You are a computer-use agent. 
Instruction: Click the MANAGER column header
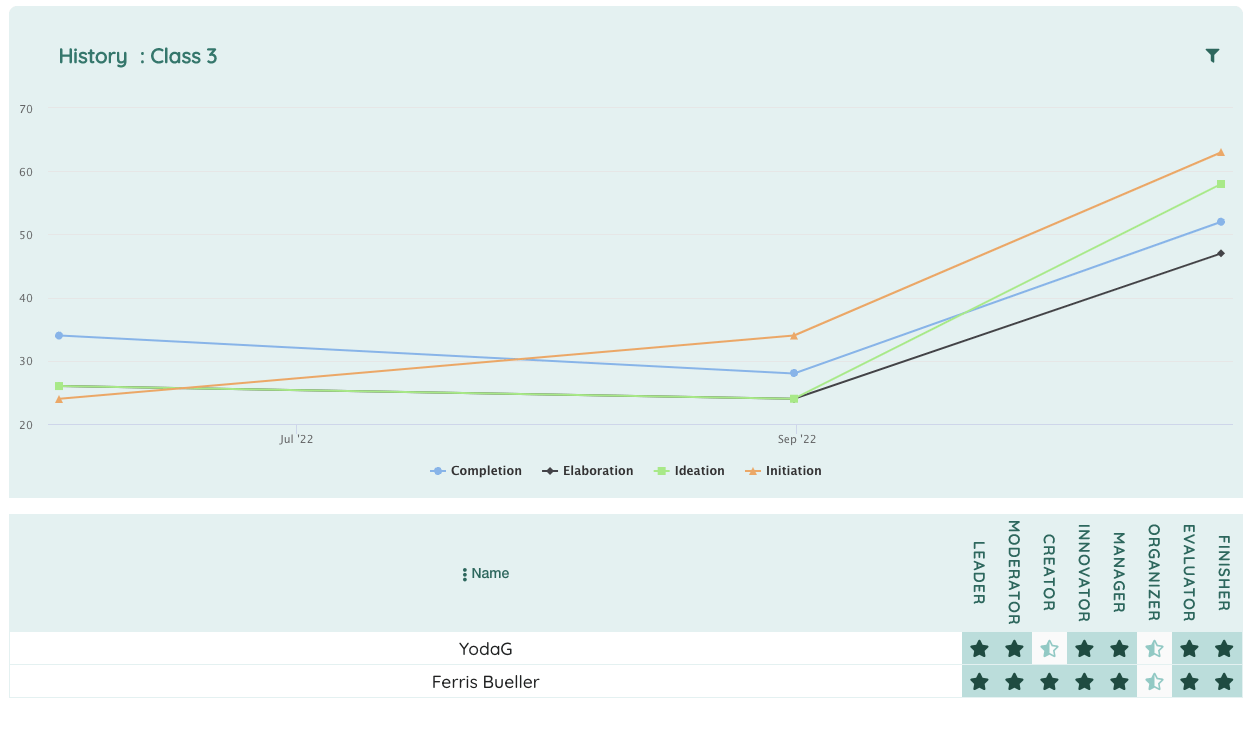[1119, 572]
